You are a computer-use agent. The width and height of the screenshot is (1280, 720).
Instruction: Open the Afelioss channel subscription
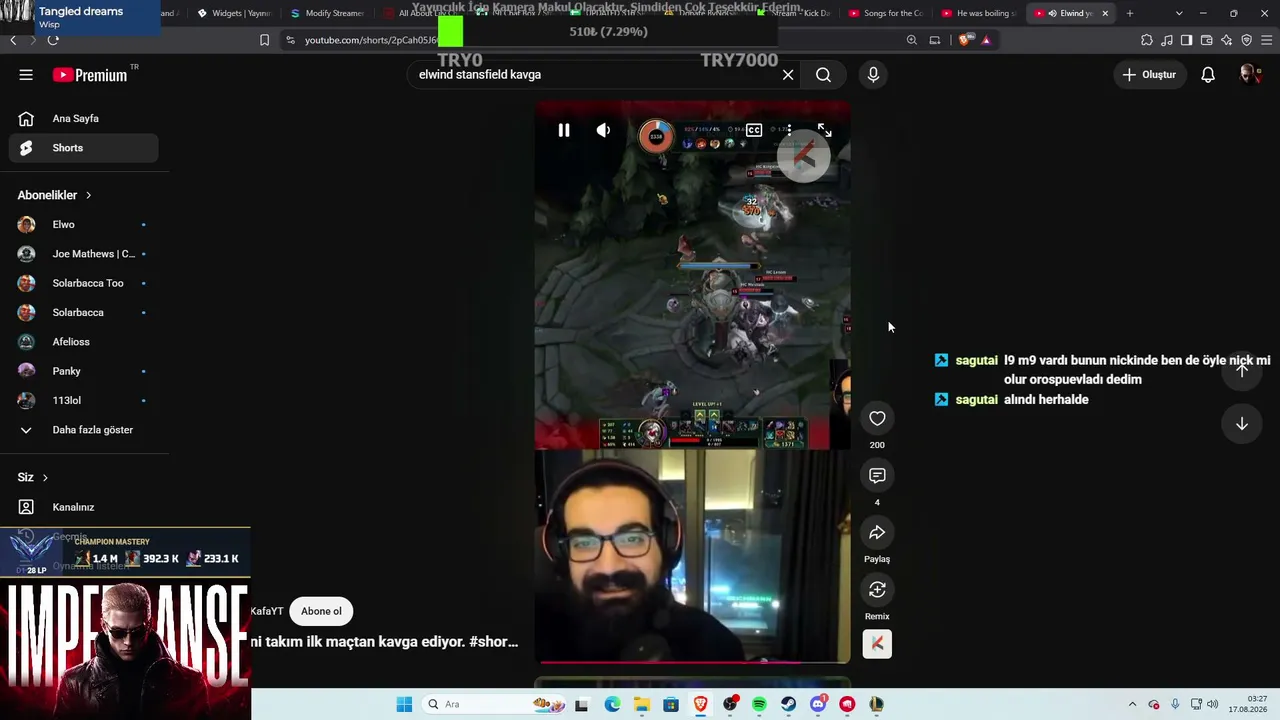coord(84,342)
